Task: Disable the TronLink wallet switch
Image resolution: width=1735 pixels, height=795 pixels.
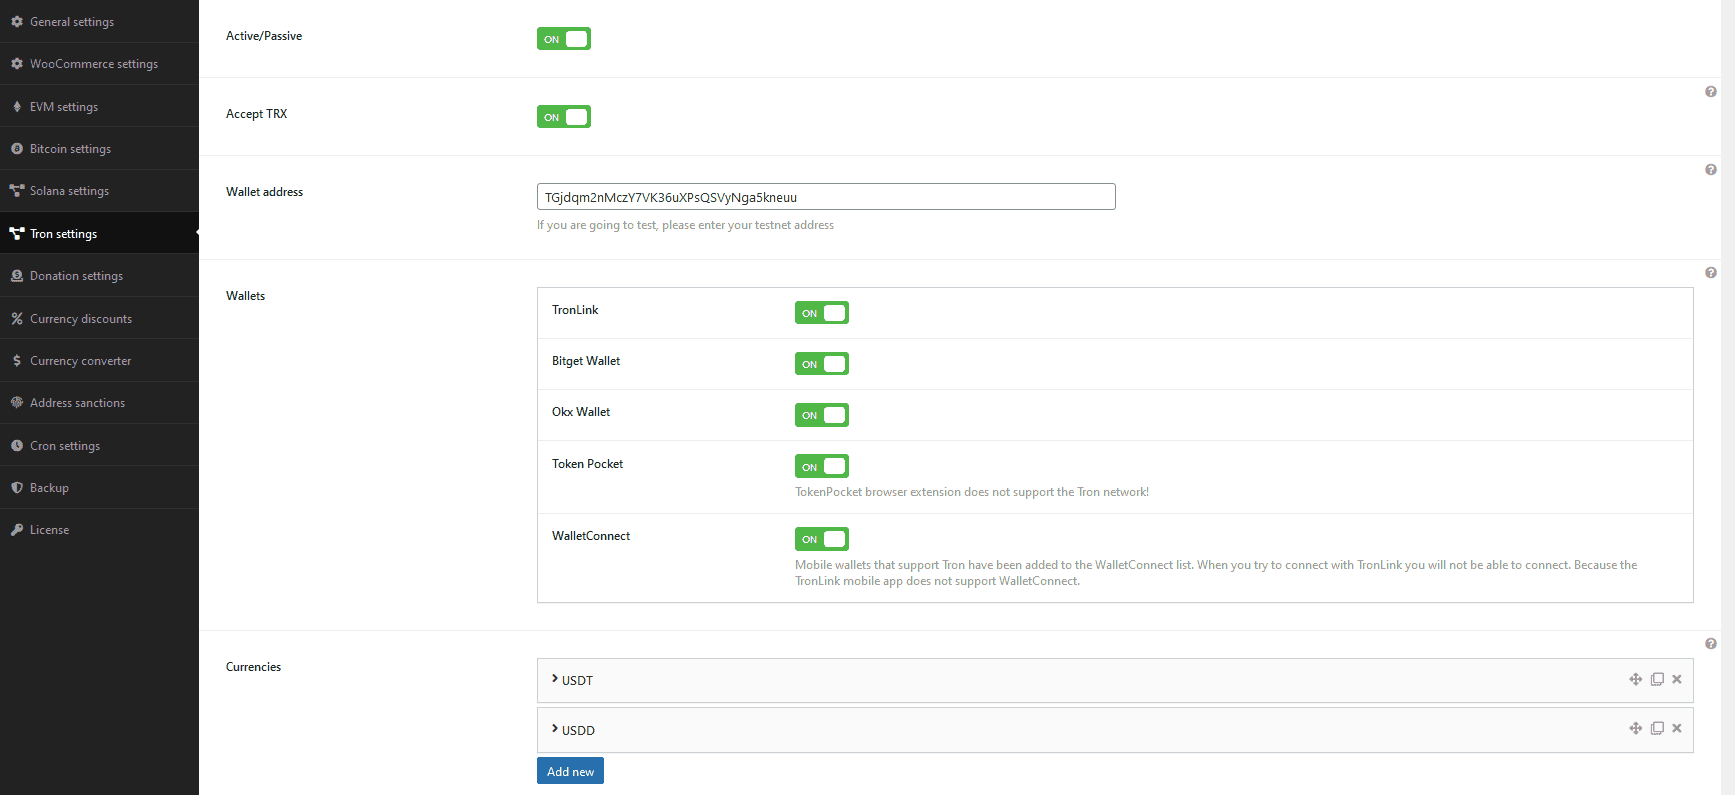Action: click(x=822, y=313)
